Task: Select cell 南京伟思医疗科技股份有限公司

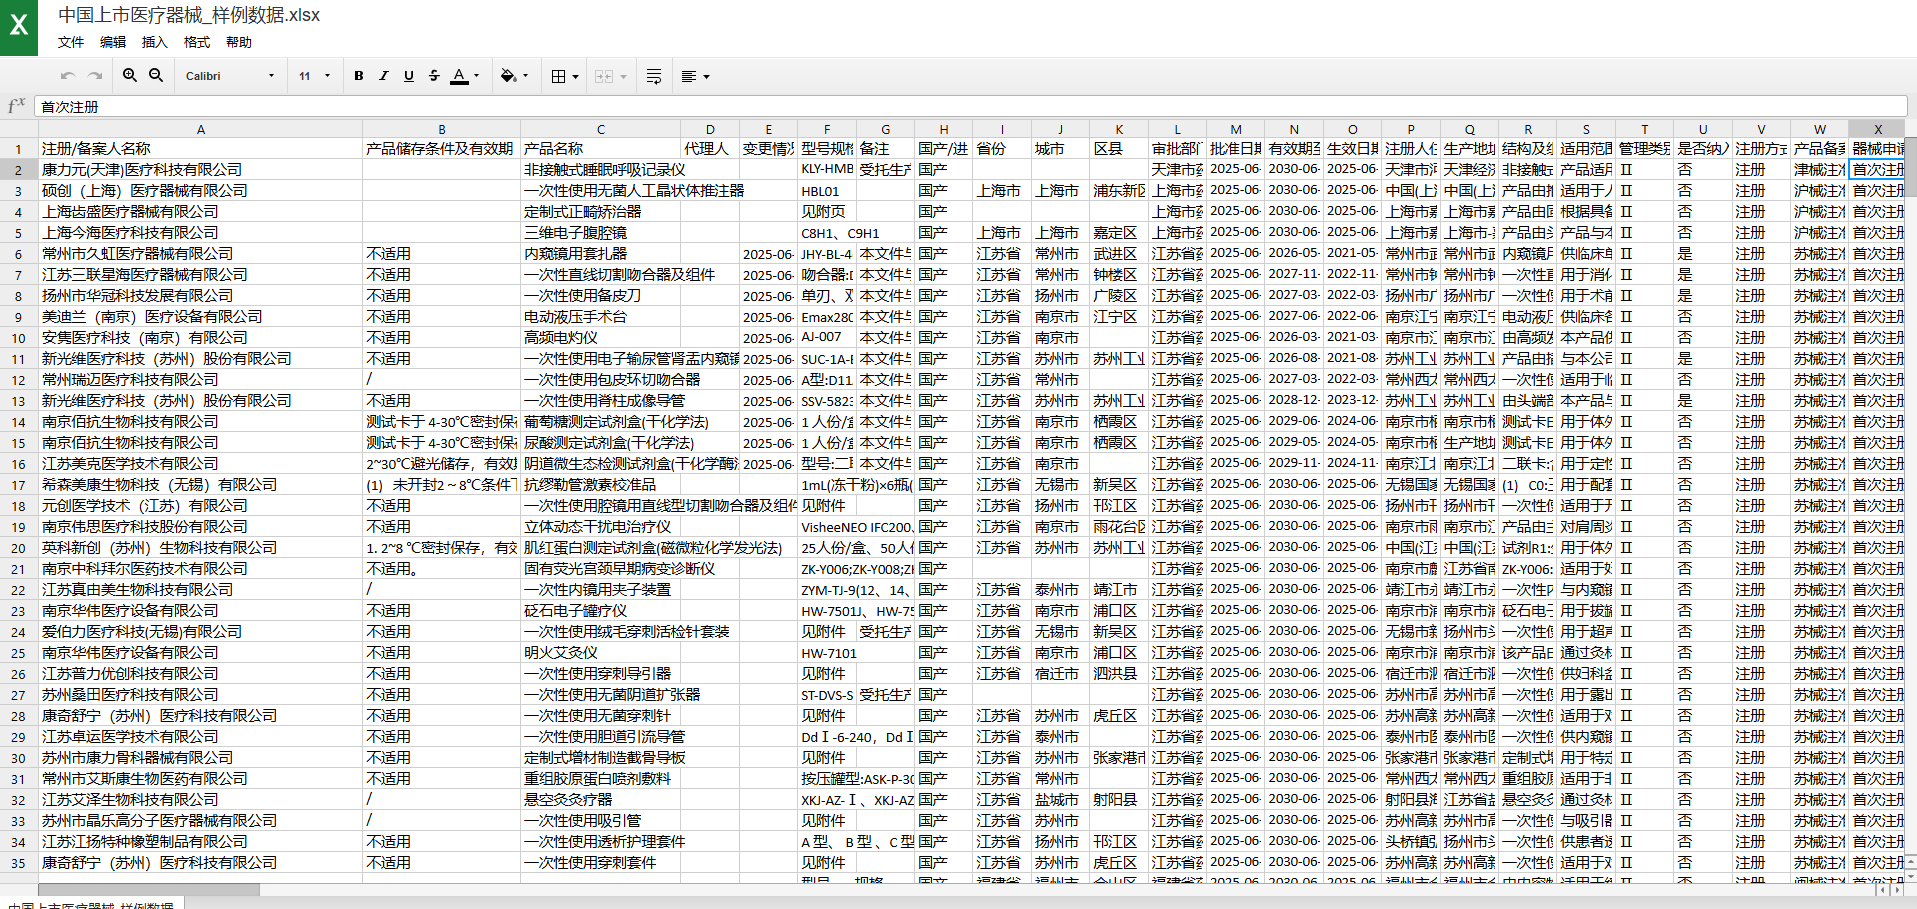Action: 200,527
